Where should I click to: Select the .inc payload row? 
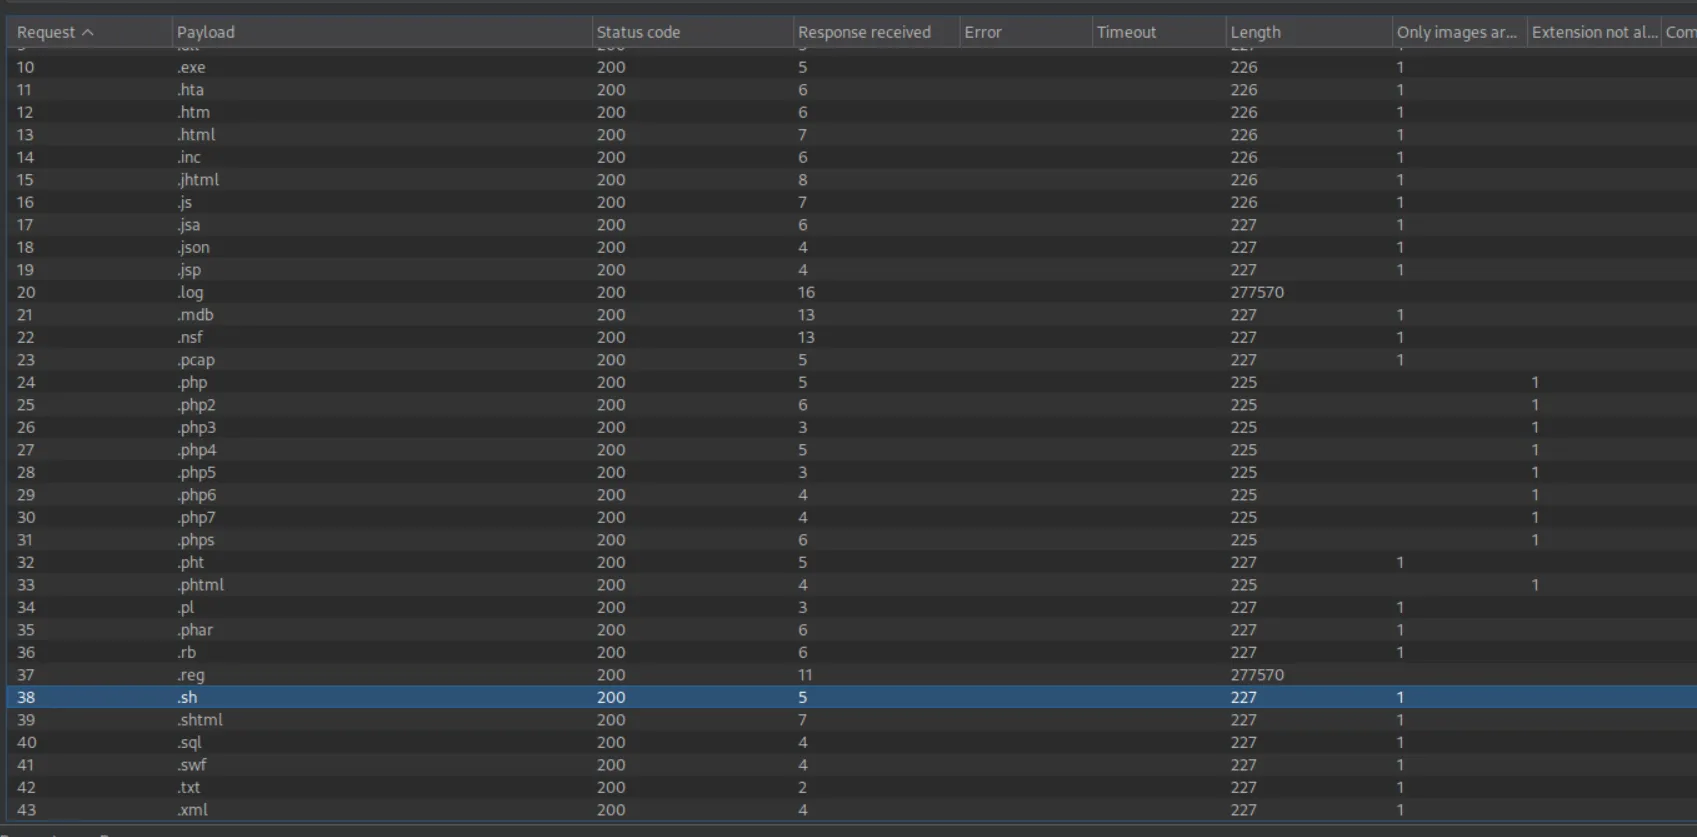pos(852,157)
